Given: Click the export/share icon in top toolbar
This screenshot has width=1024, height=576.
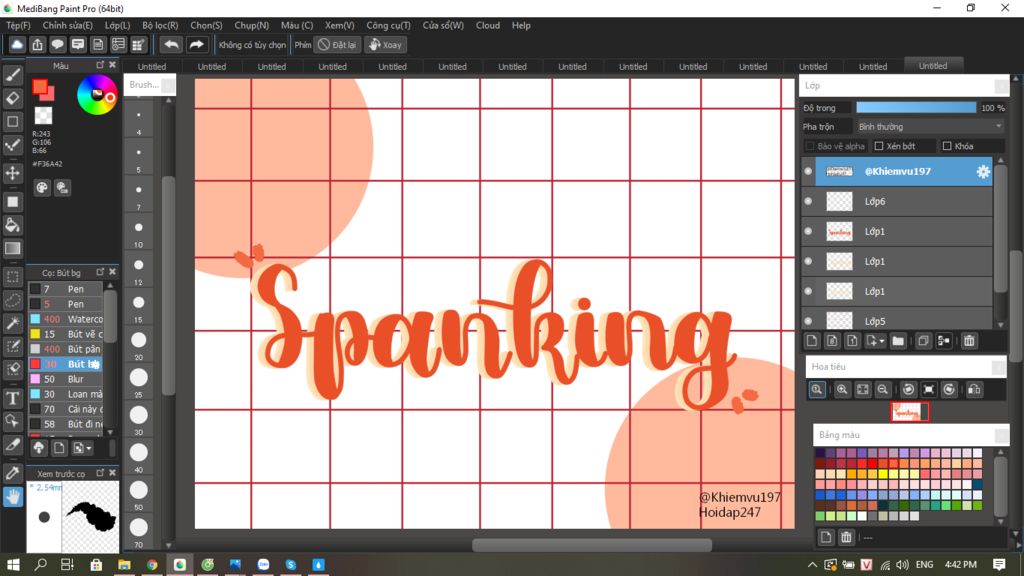Looking at the screenshot, I should [37, 44].
